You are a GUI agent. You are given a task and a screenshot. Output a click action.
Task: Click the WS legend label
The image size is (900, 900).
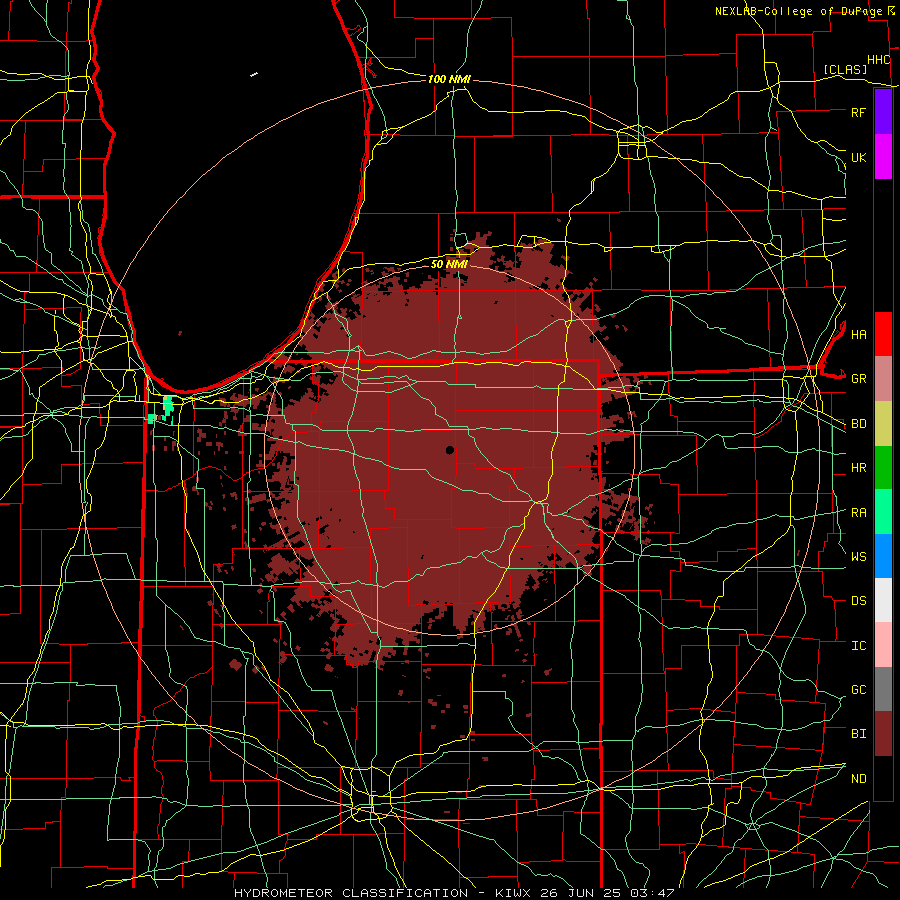[858, 557]
